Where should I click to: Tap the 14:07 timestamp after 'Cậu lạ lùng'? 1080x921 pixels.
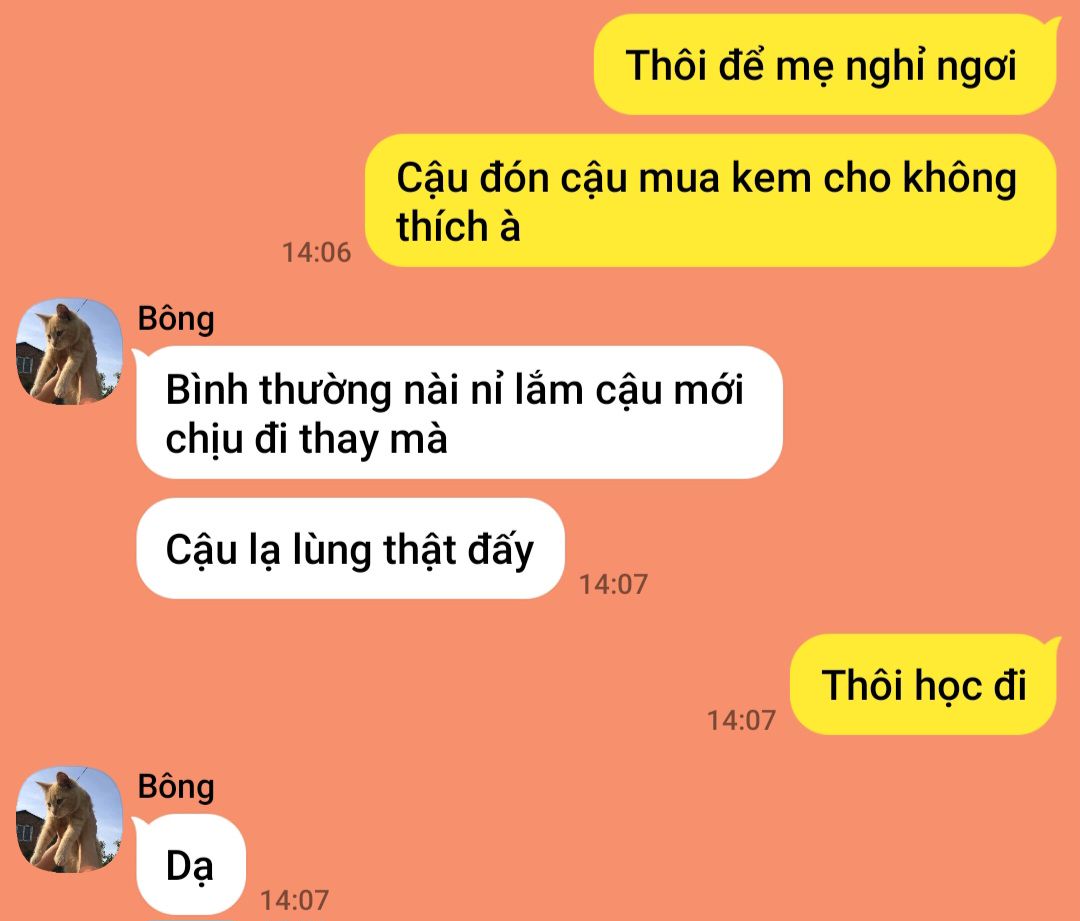[613, 584]
